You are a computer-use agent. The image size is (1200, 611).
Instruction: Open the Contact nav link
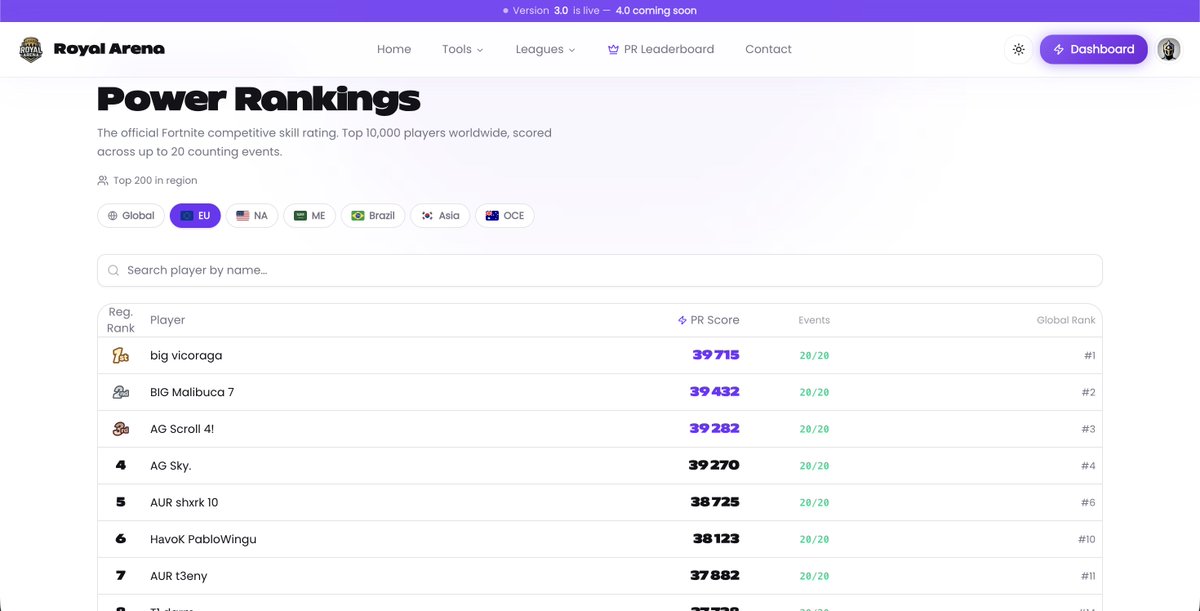pos(768,49)
